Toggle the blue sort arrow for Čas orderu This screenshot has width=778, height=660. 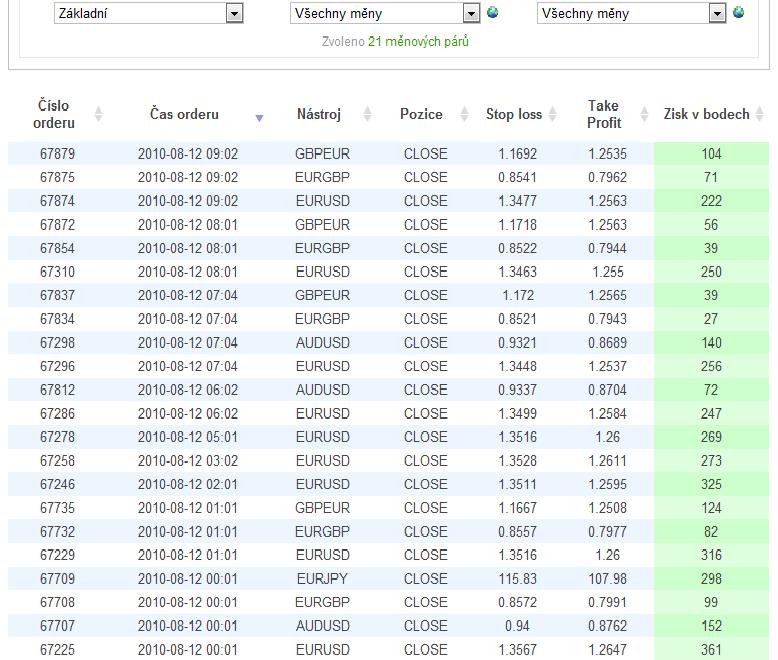(259, 117)
